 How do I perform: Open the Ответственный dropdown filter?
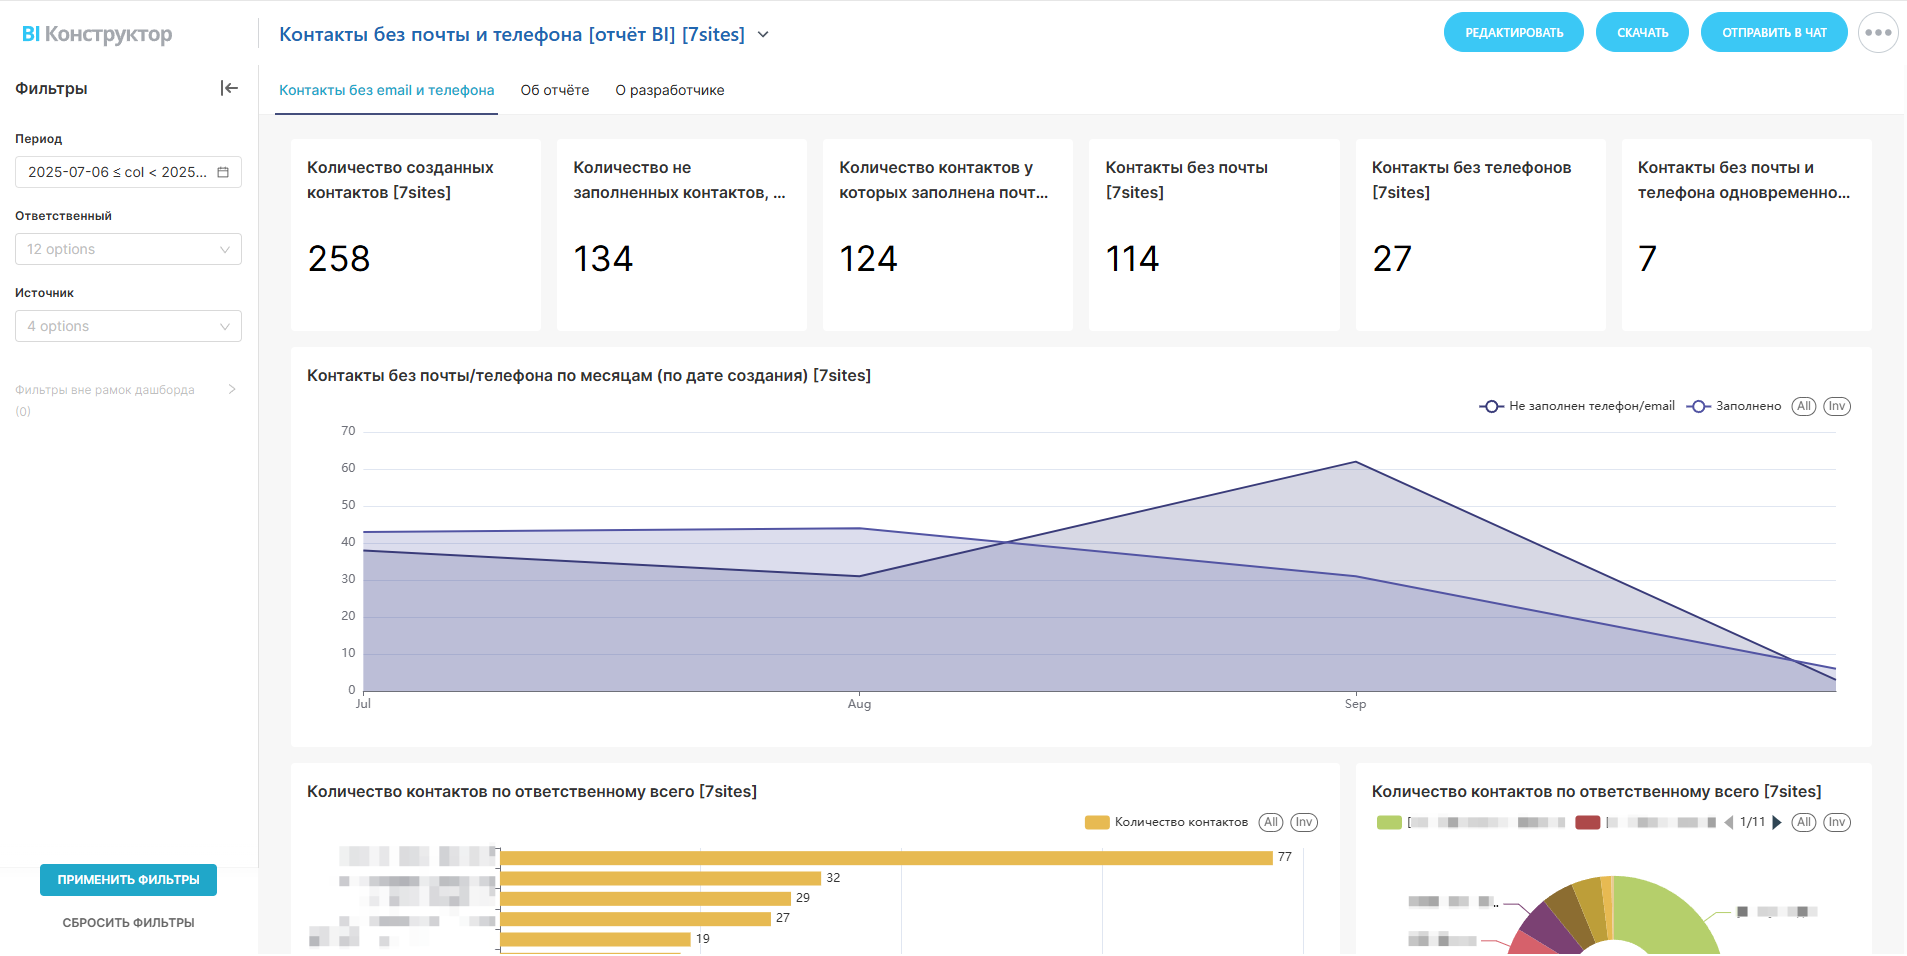(x=128, y=249)
